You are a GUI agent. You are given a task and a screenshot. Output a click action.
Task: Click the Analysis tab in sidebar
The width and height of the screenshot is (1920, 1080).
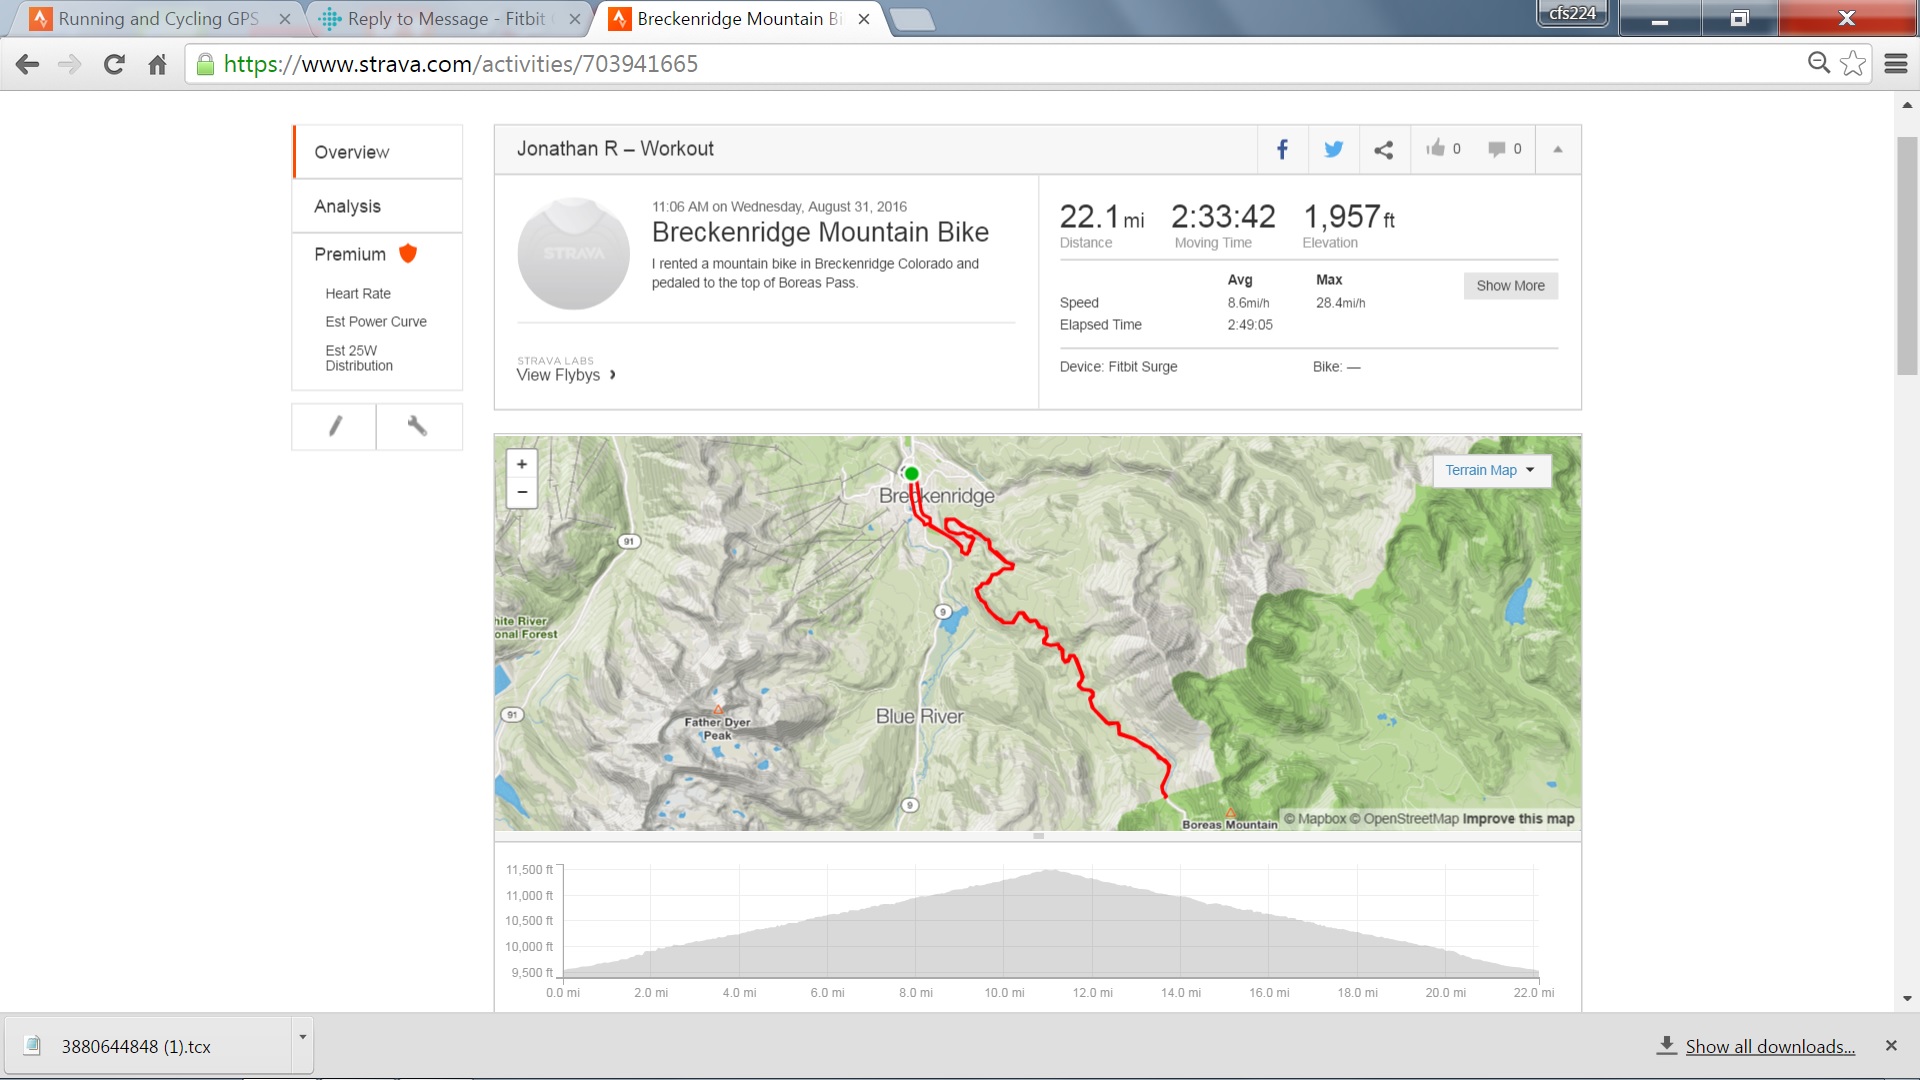(x=347, y=206)
